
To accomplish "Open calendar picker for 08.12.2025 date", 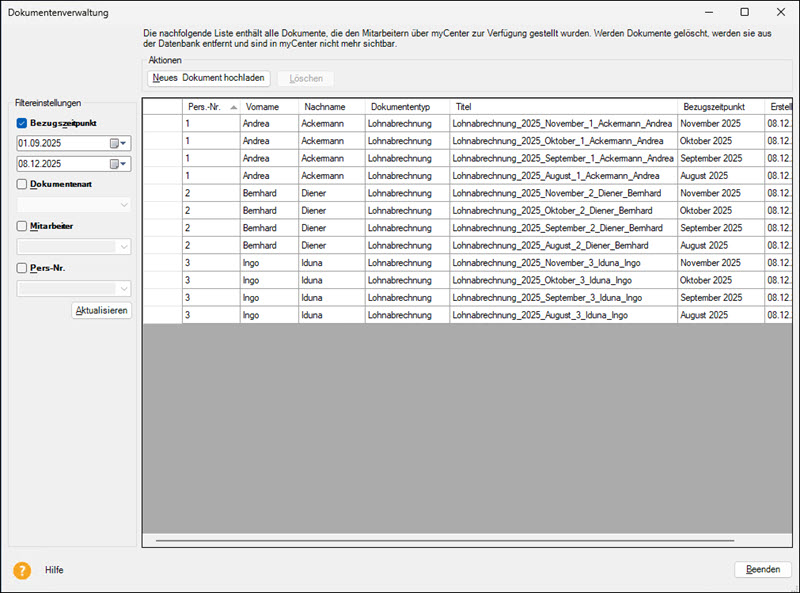I will click(x=118, y=164).
